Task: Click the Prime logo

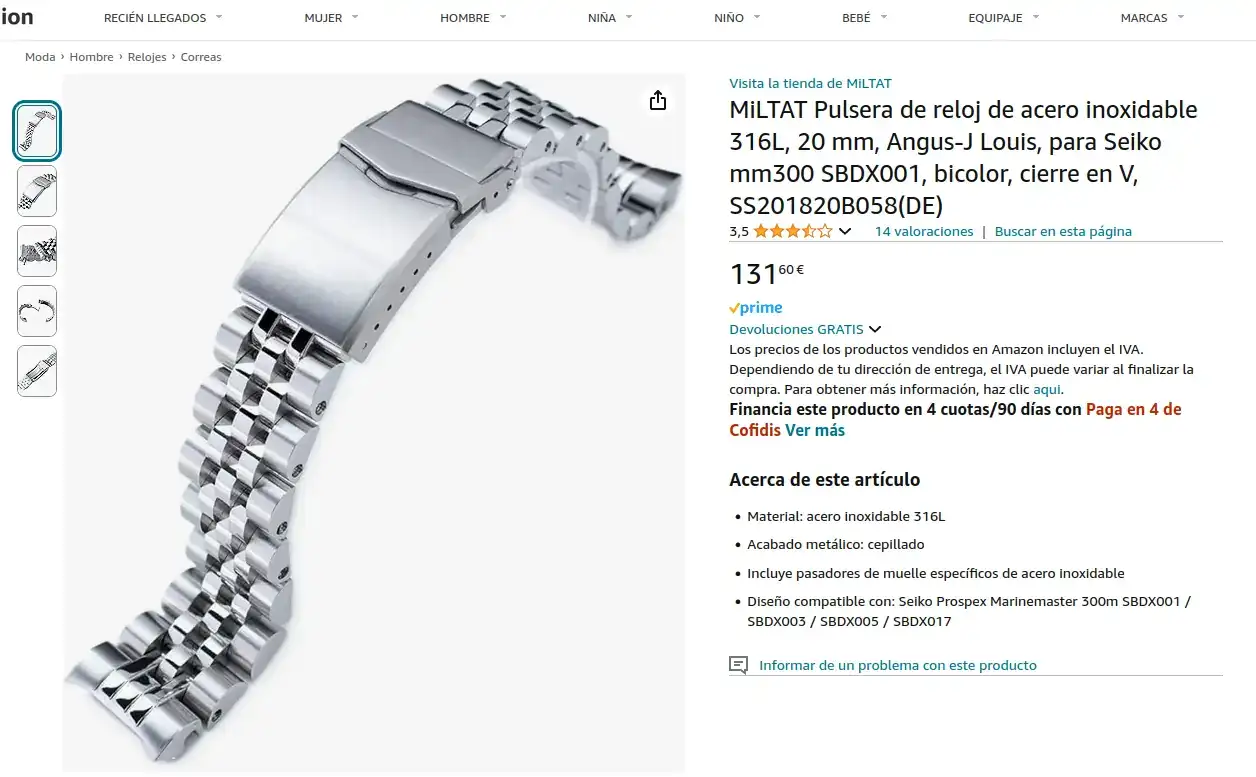Action: pos(756,308)
